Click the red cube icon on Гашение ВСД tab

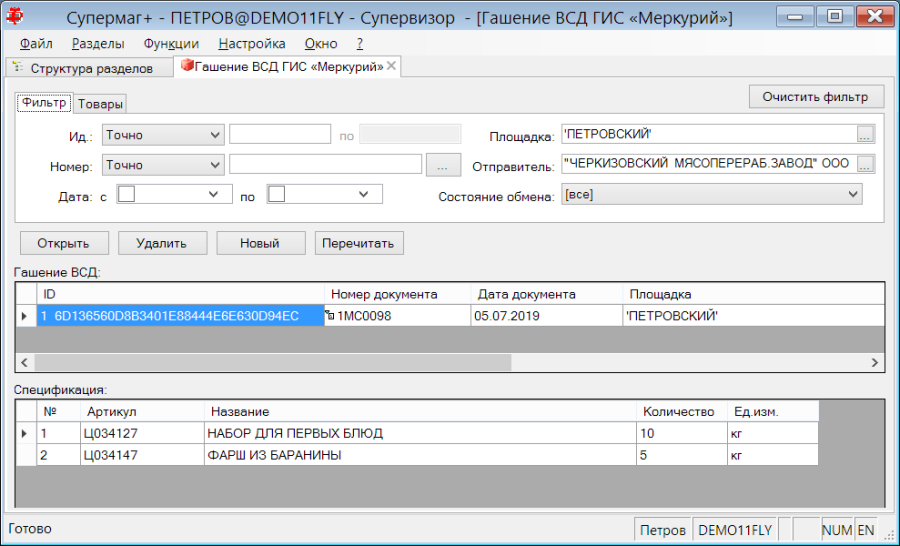pyautogui.click(x=187, y=65)
